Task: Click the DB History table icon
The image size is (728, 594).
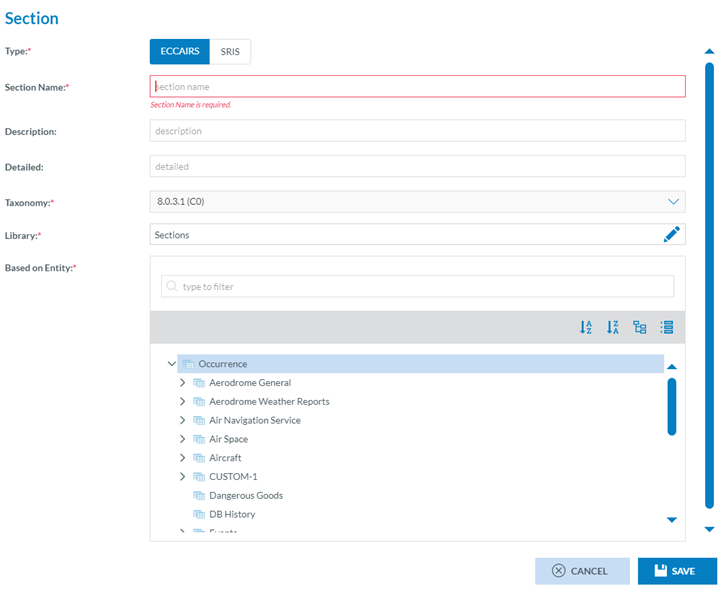Action: [199, 515]
